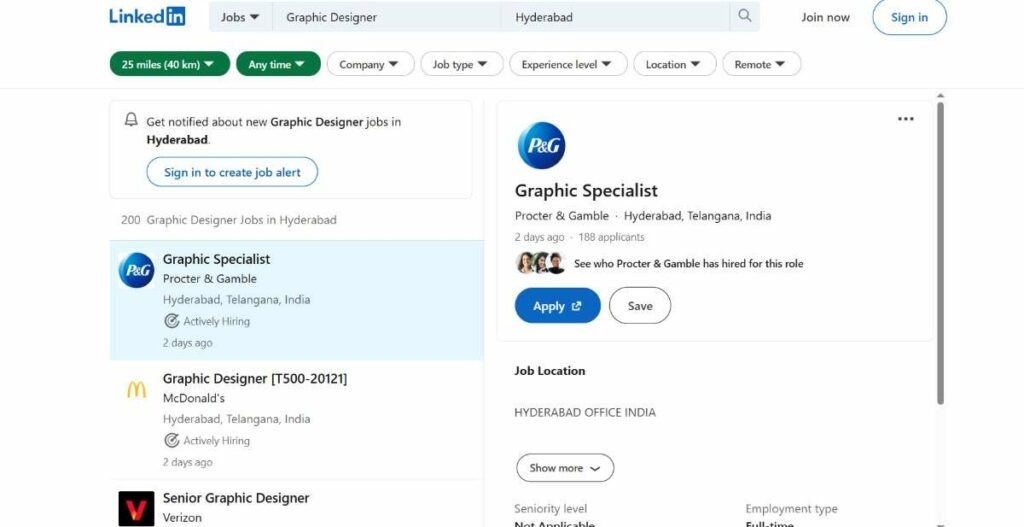The image size is (1024, 527).
Task: Open the Jobs dropdown in search bar
Action: click(240, 17)
